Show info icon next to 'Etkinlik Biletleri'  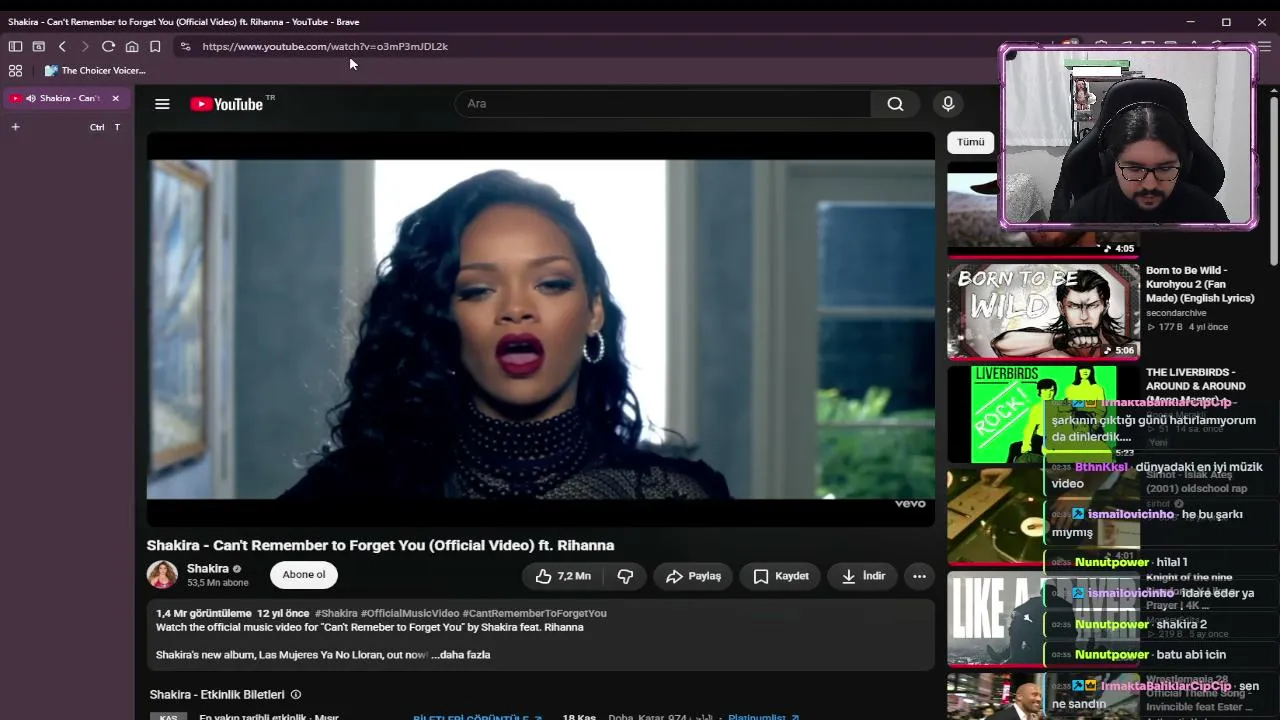coord(296,694)
